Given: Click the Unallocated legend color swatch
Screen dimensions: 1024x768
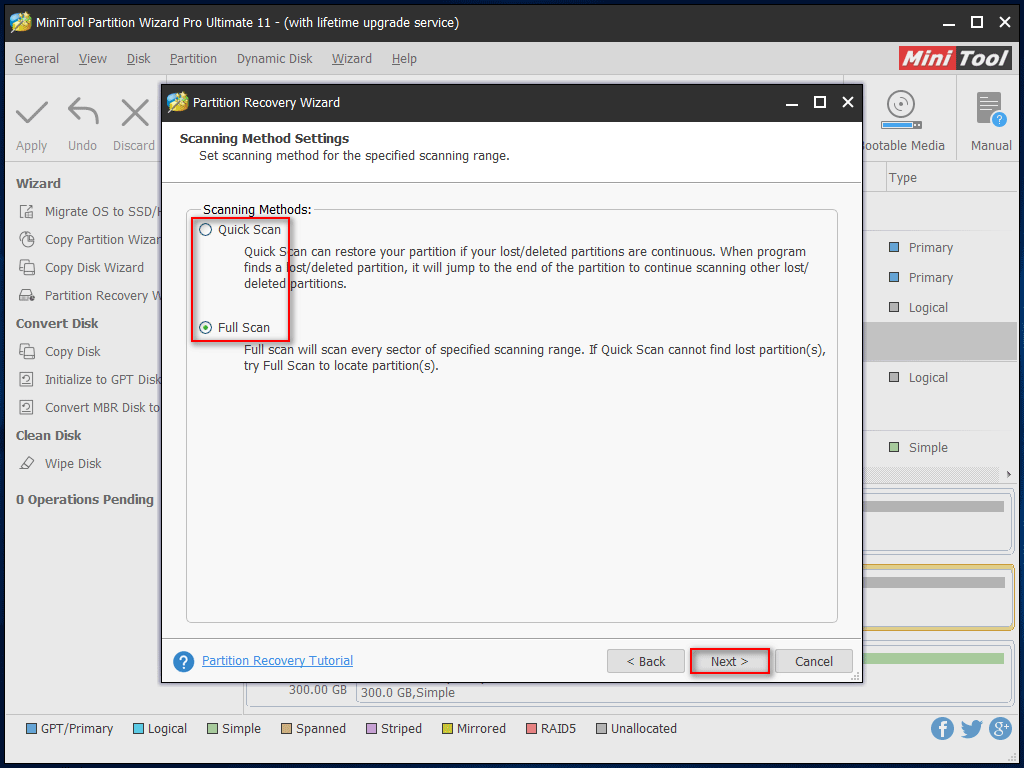Looking at the screenshot, I should pyautogui.click(x=601, y=729).
